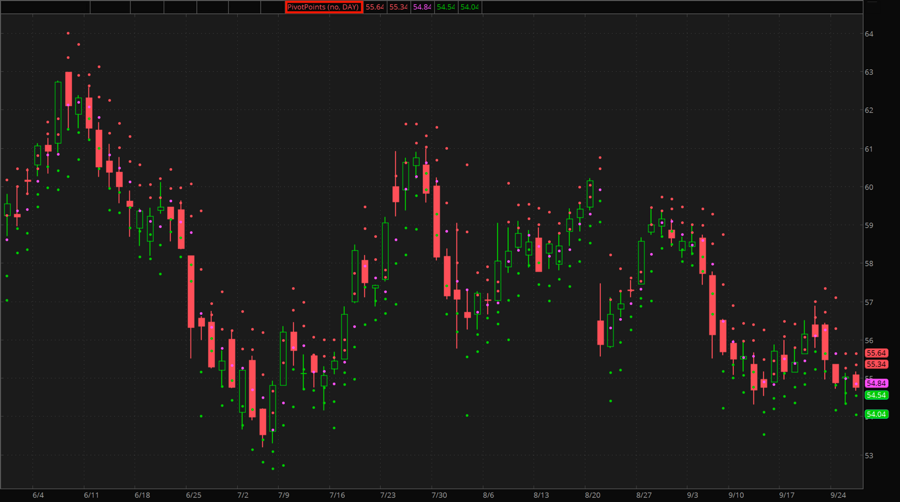900x502 pixels.
Task: Select the 7/16 date on the time axis
Action: 337,495
